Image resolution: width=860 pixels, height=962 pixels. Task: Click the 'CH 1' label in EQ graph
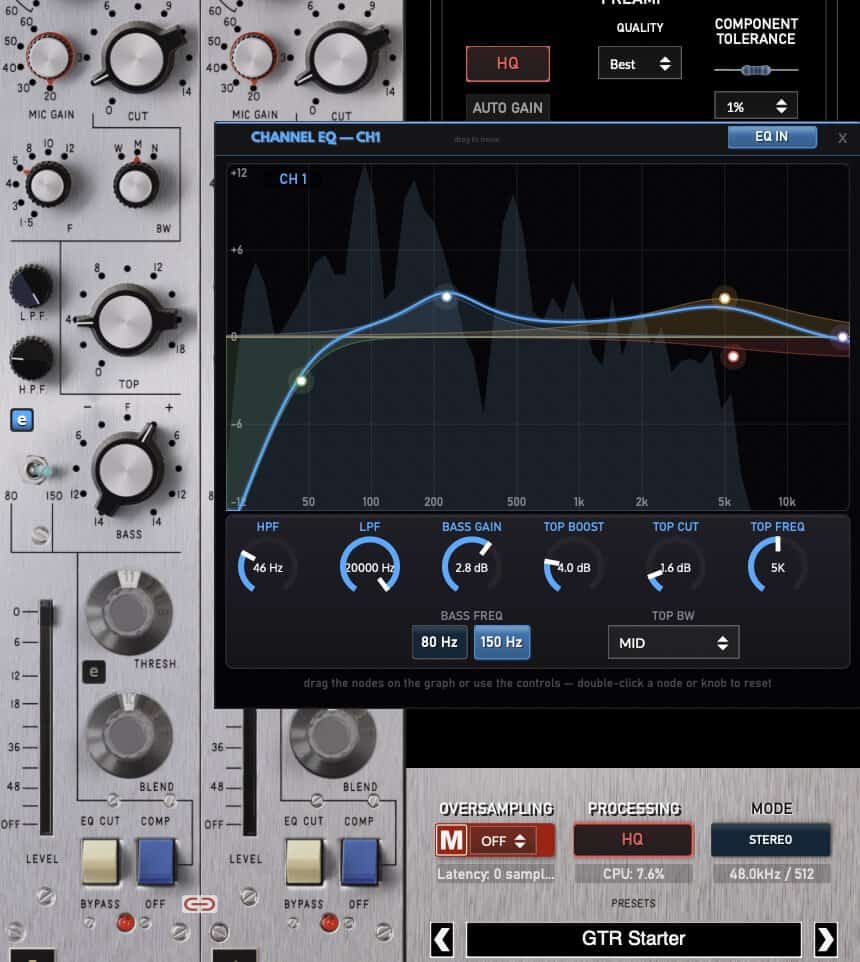(x=293, y=179)
